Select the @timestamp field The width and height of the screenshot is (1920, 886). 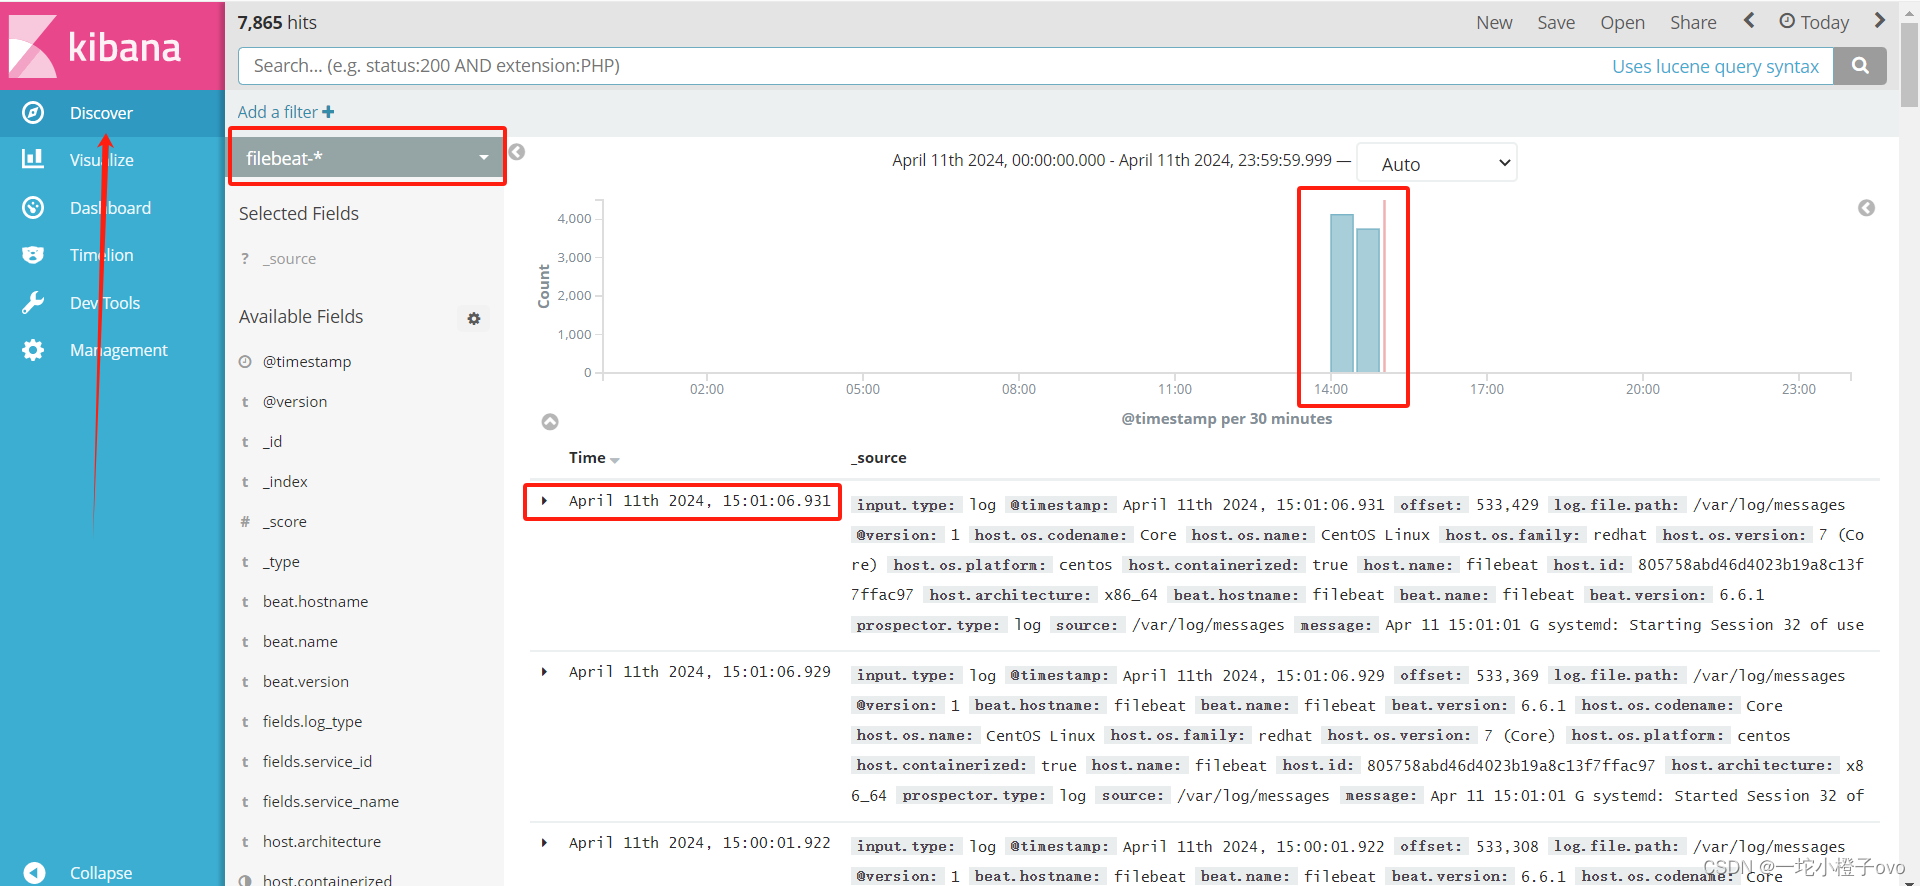pos(307,362)
